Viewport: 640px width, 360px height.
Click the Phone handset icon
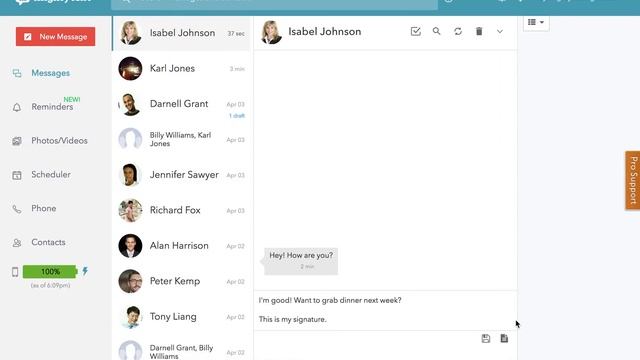pyautogui.click(x=17, y=209)
